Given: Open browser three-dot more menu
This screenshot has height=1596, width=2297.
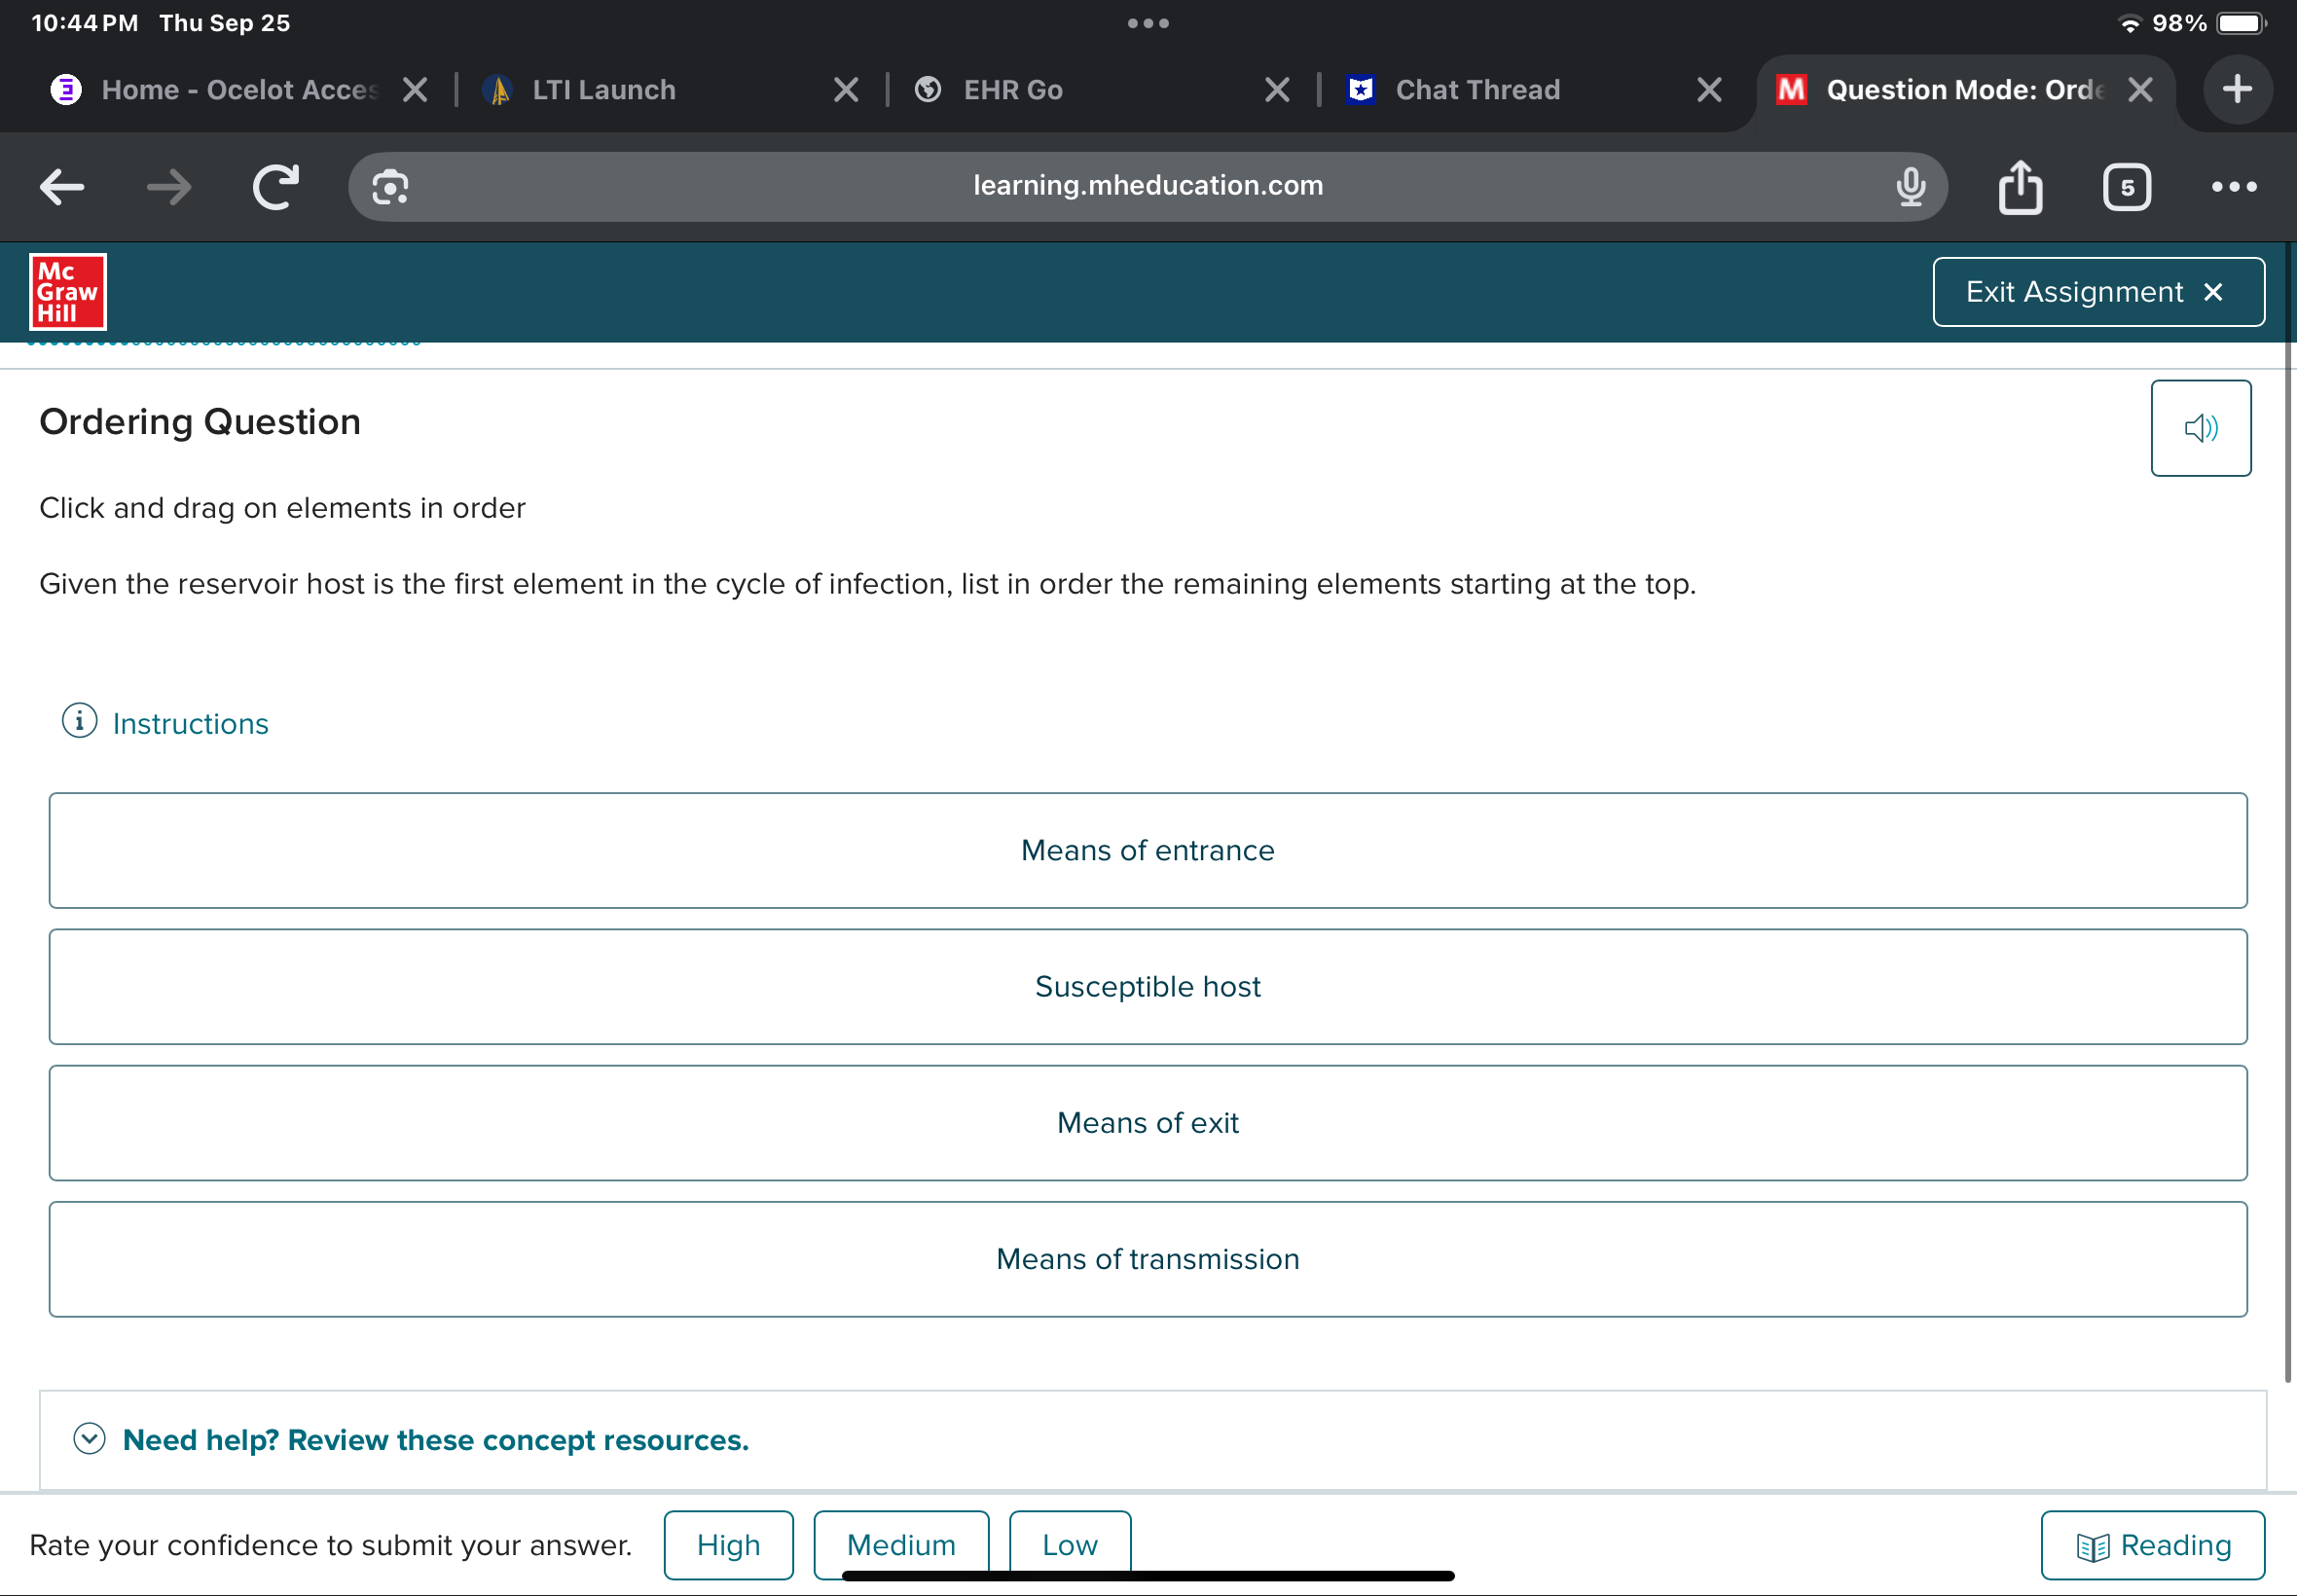Looking at the screenshot, I should (x=2233, y=187).
